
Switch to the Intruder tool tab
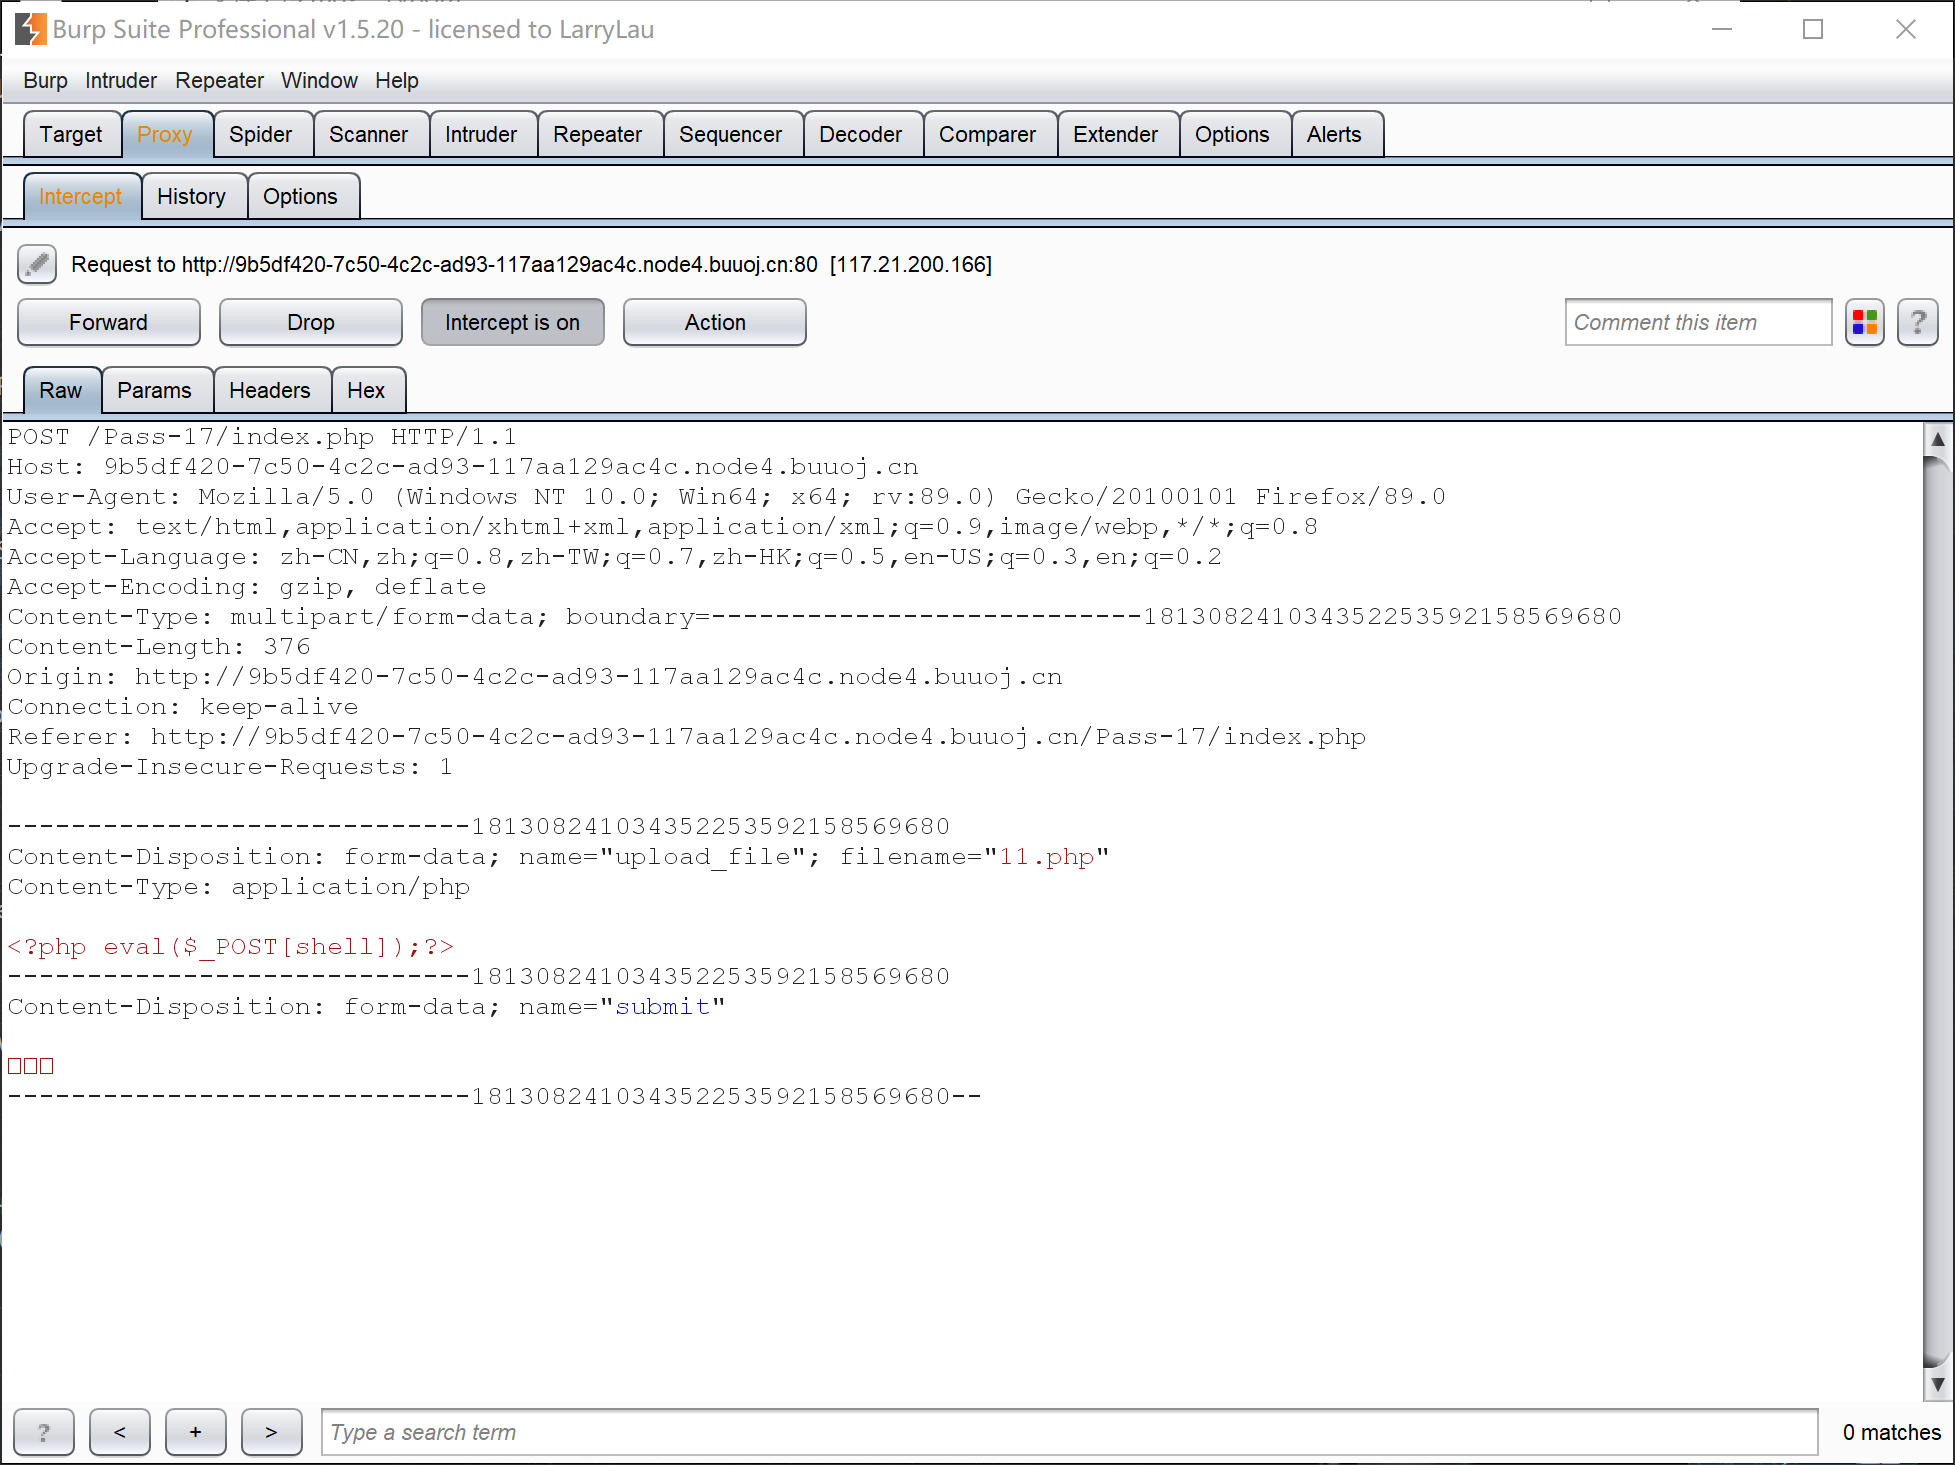[x=481, y=134]
